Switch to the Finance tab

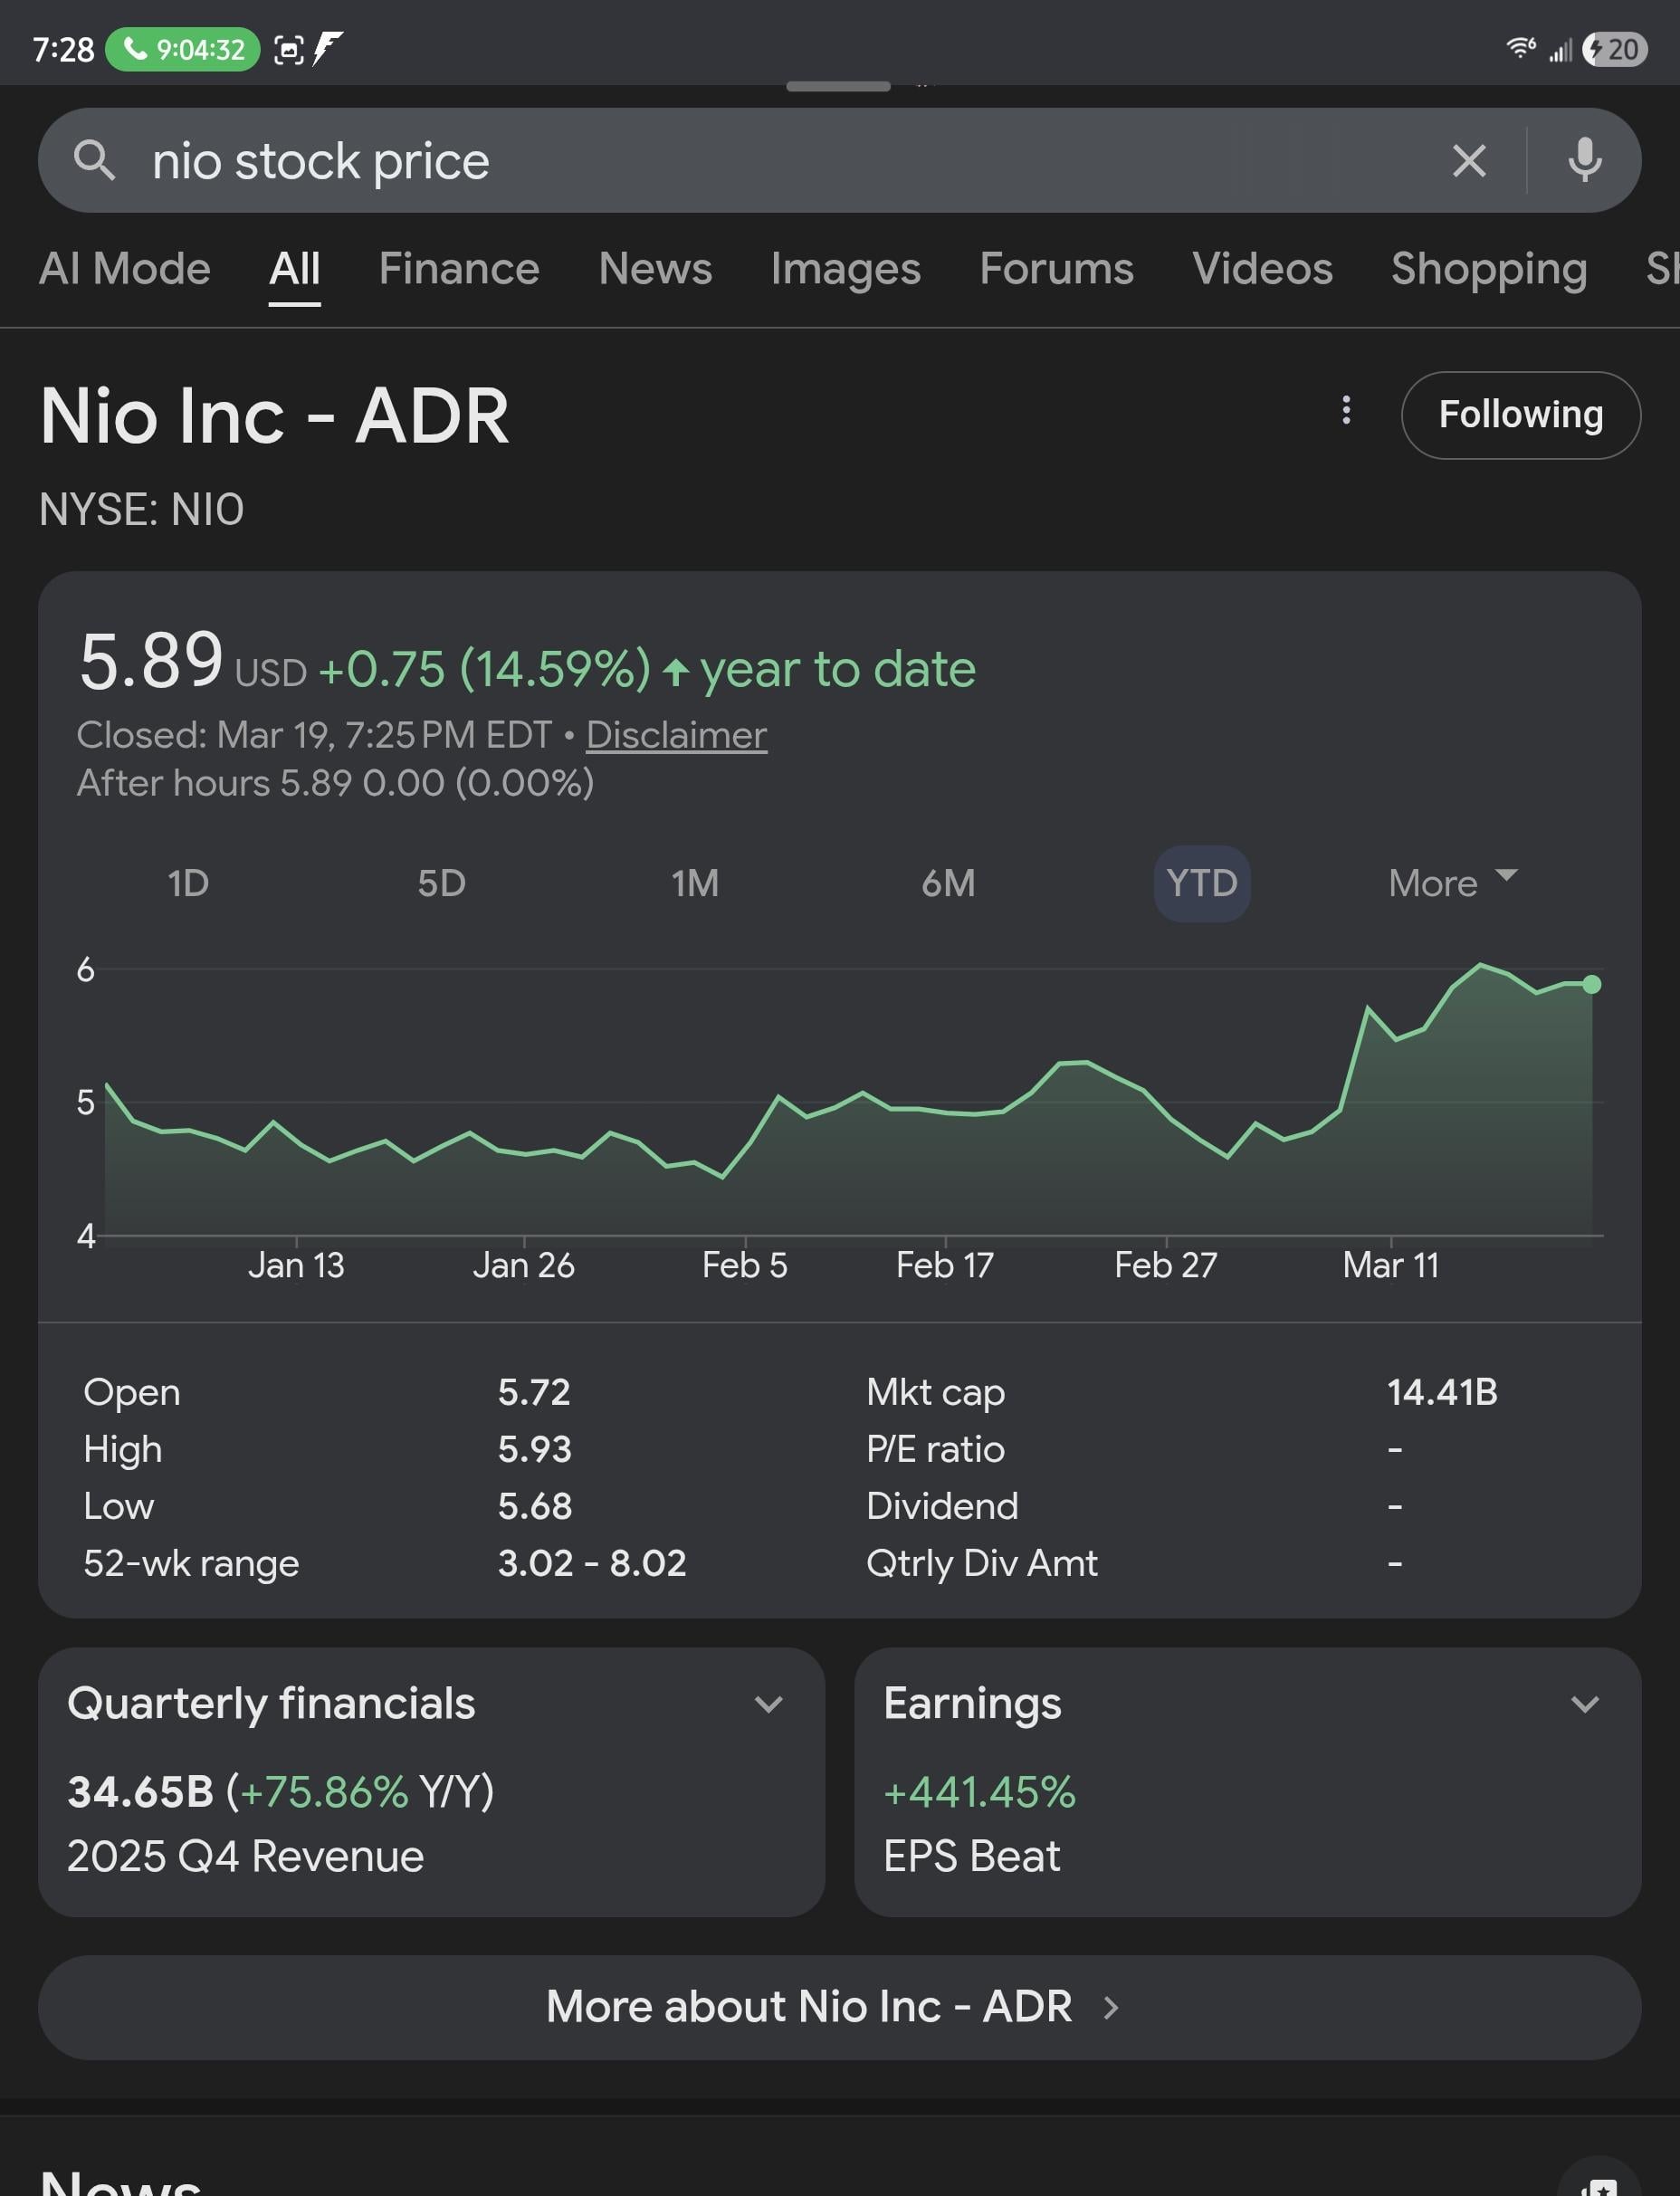pyautogui.click(x=459, y=269)
